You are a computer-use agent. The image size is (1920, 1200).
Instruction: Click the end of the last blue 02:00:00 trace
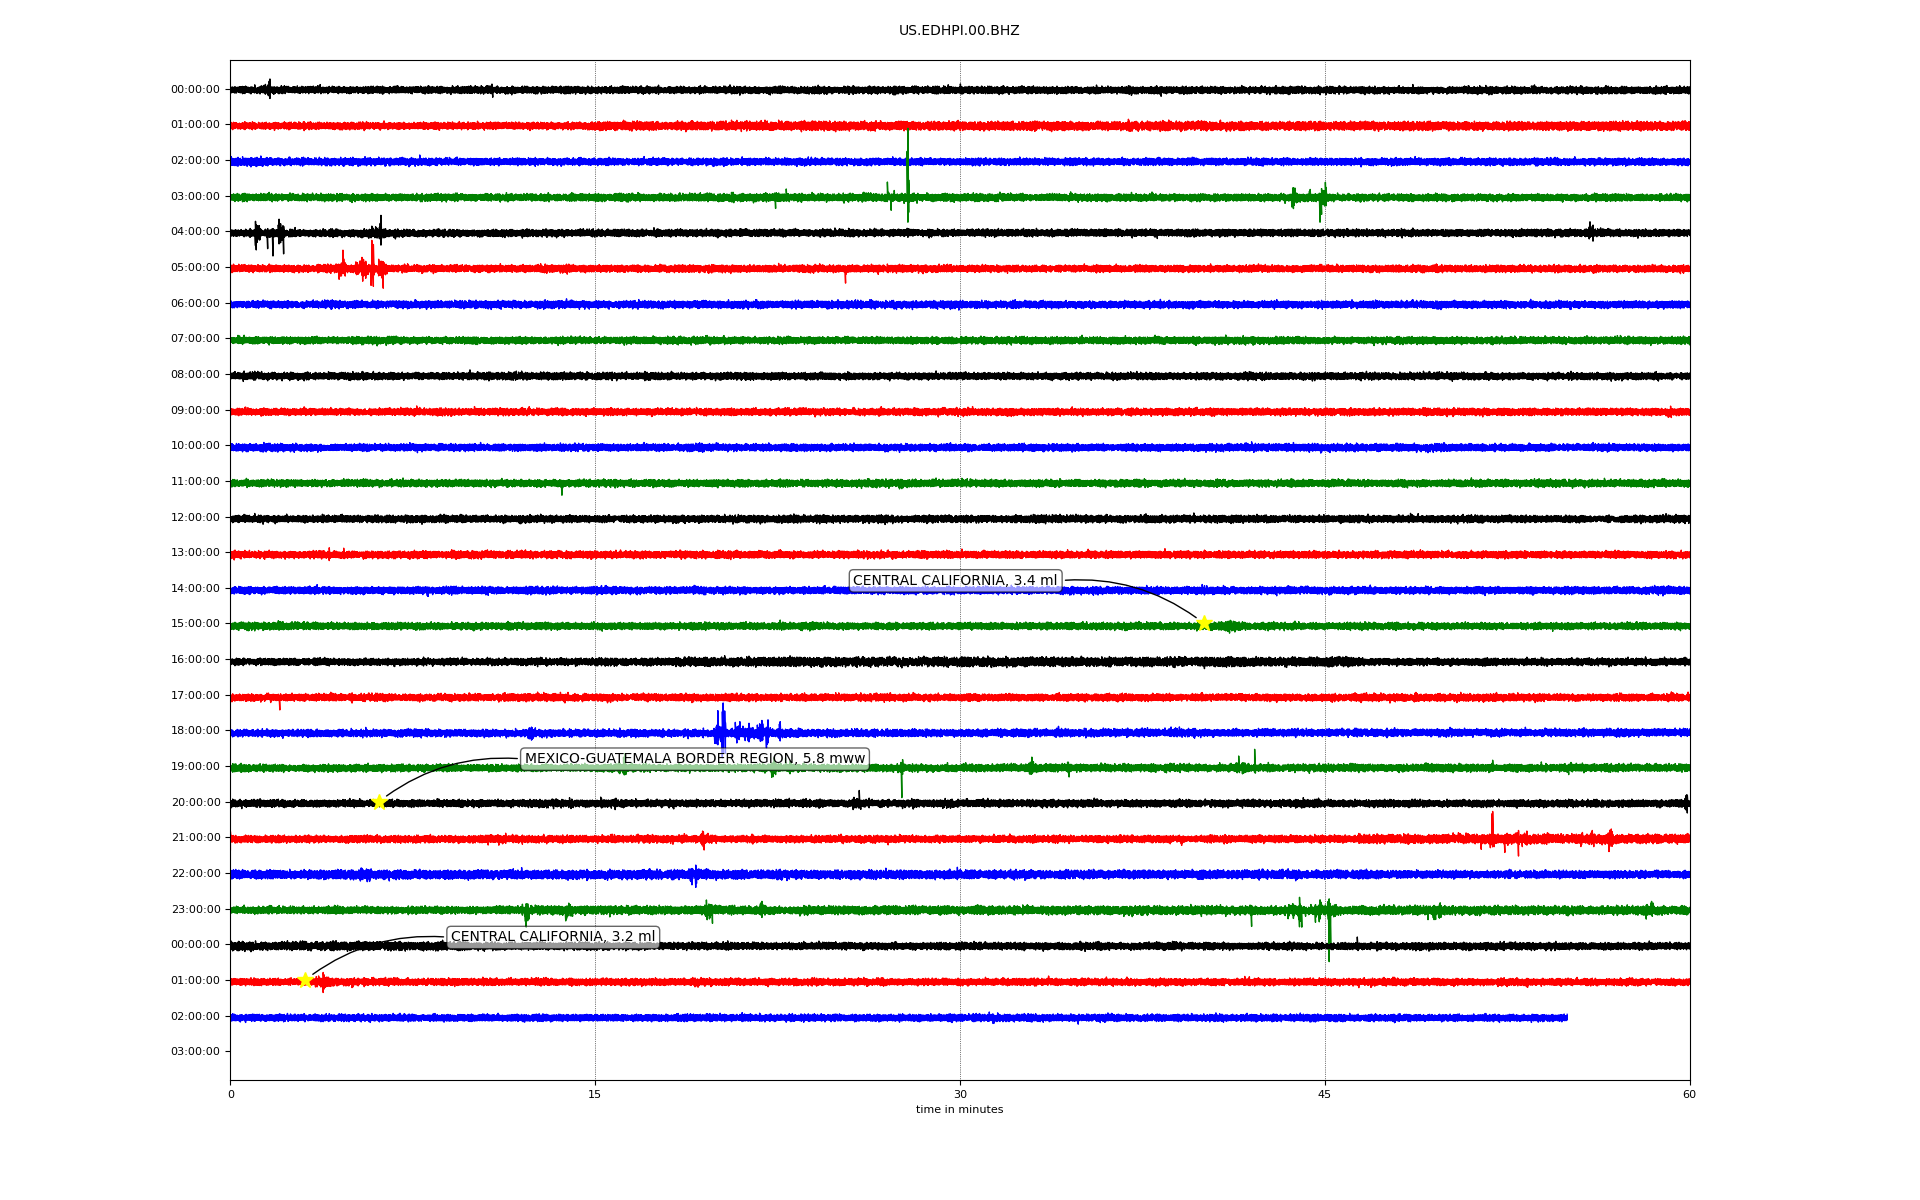(x=1566, y=1017)
